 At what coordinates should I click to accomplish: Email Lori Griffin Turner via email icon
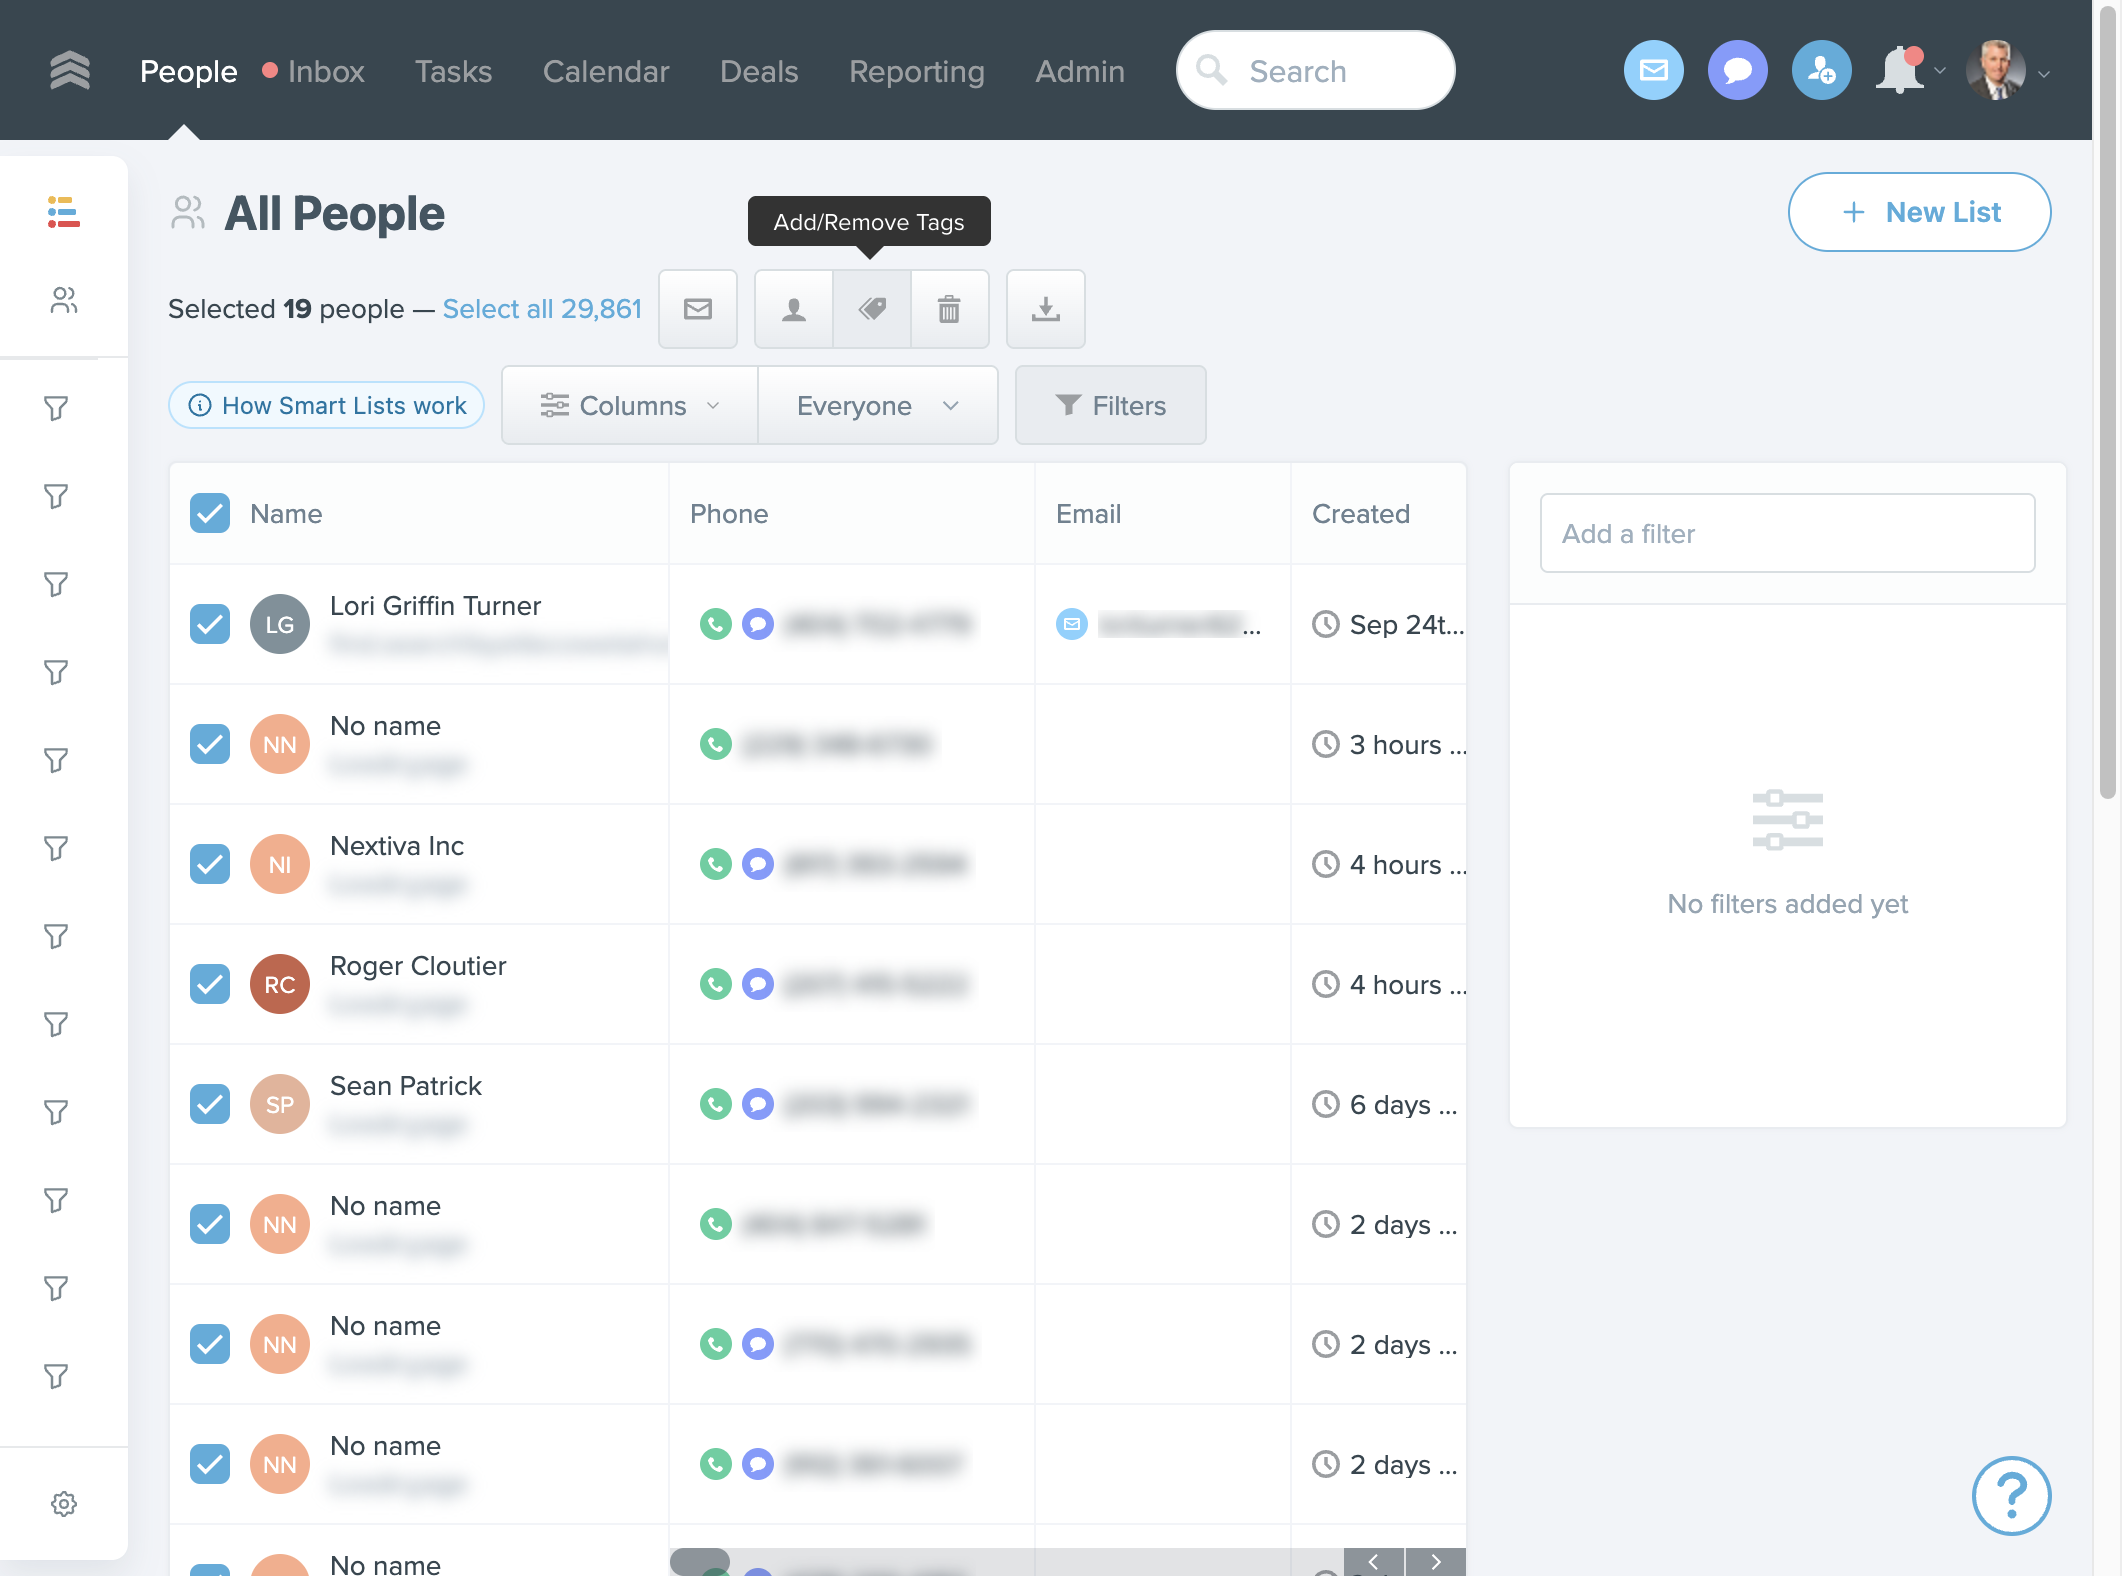pos(1072,624)
